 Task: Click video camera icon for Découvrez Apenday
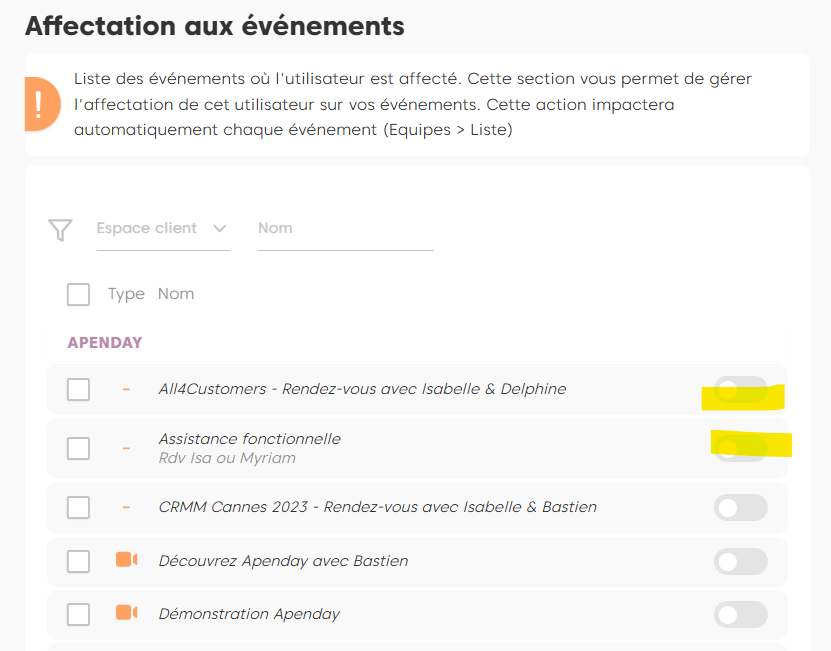coord(126,560)
